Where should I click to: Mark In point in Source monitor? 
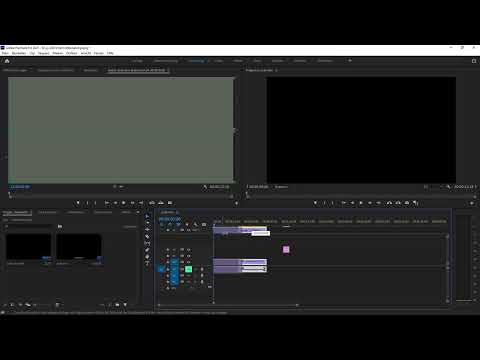coord(87,203)
